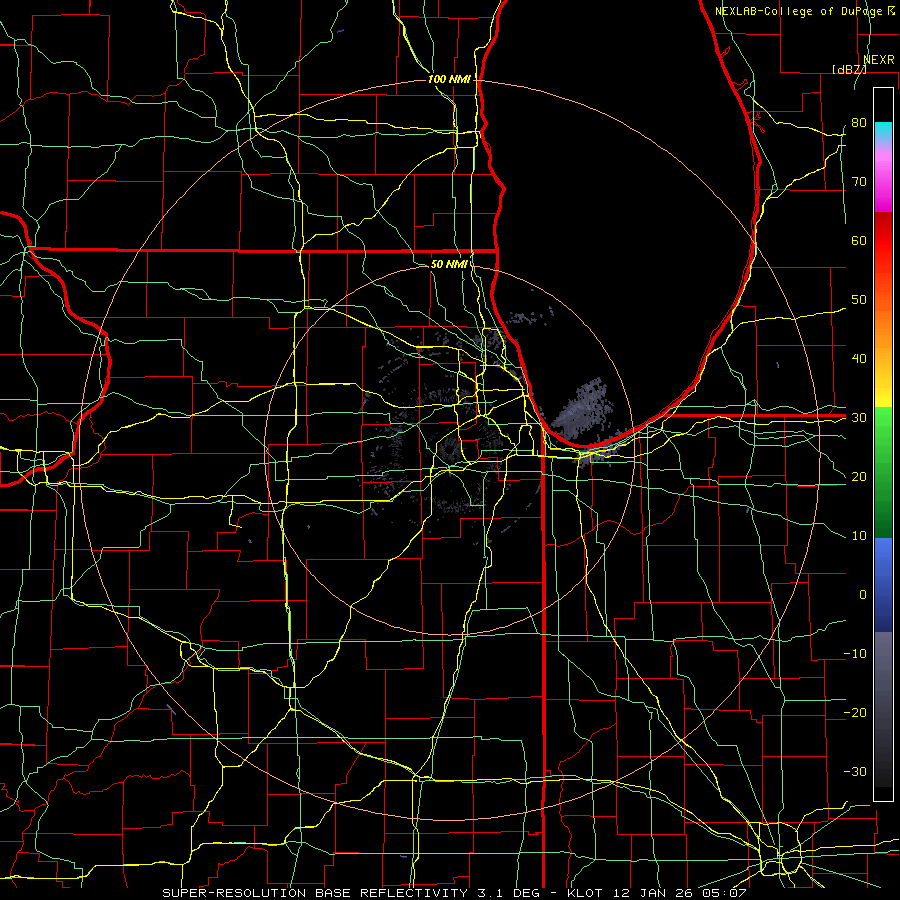Click the 50 value on the dBZ scale

(859, 300)
